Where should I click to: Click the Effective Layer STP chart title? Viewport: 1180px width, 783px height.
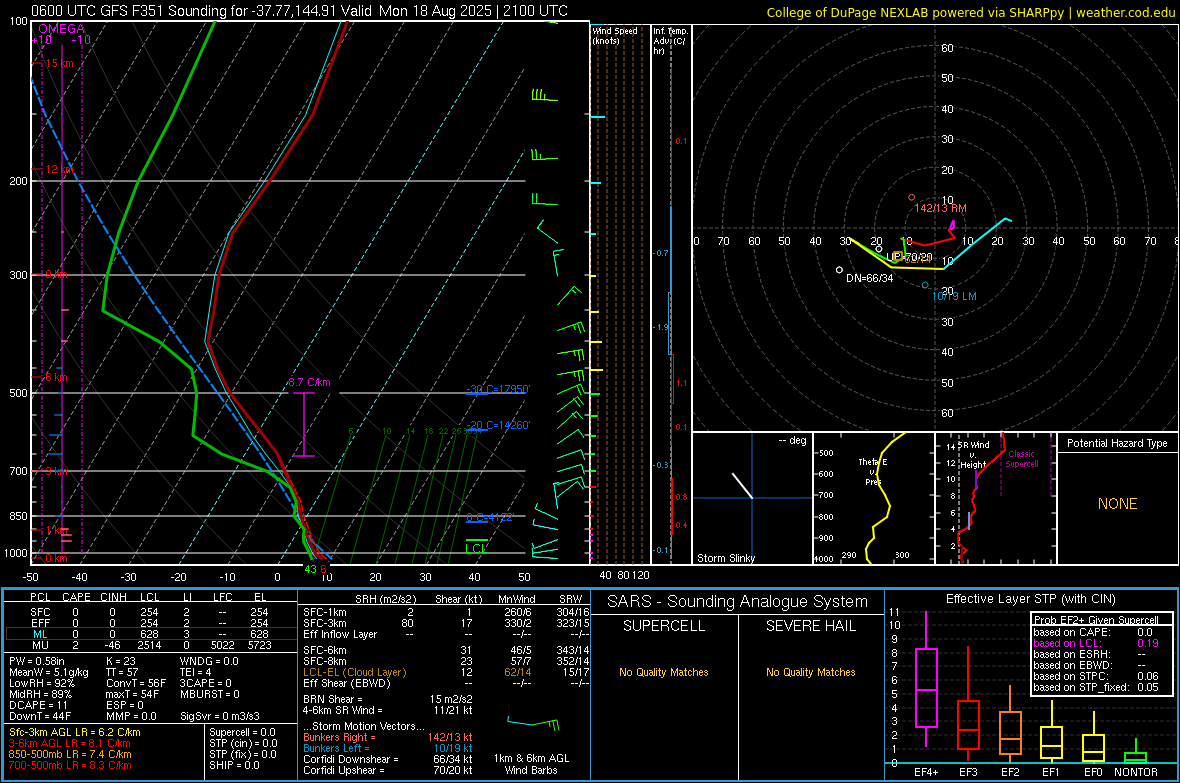coord(1031,599)
